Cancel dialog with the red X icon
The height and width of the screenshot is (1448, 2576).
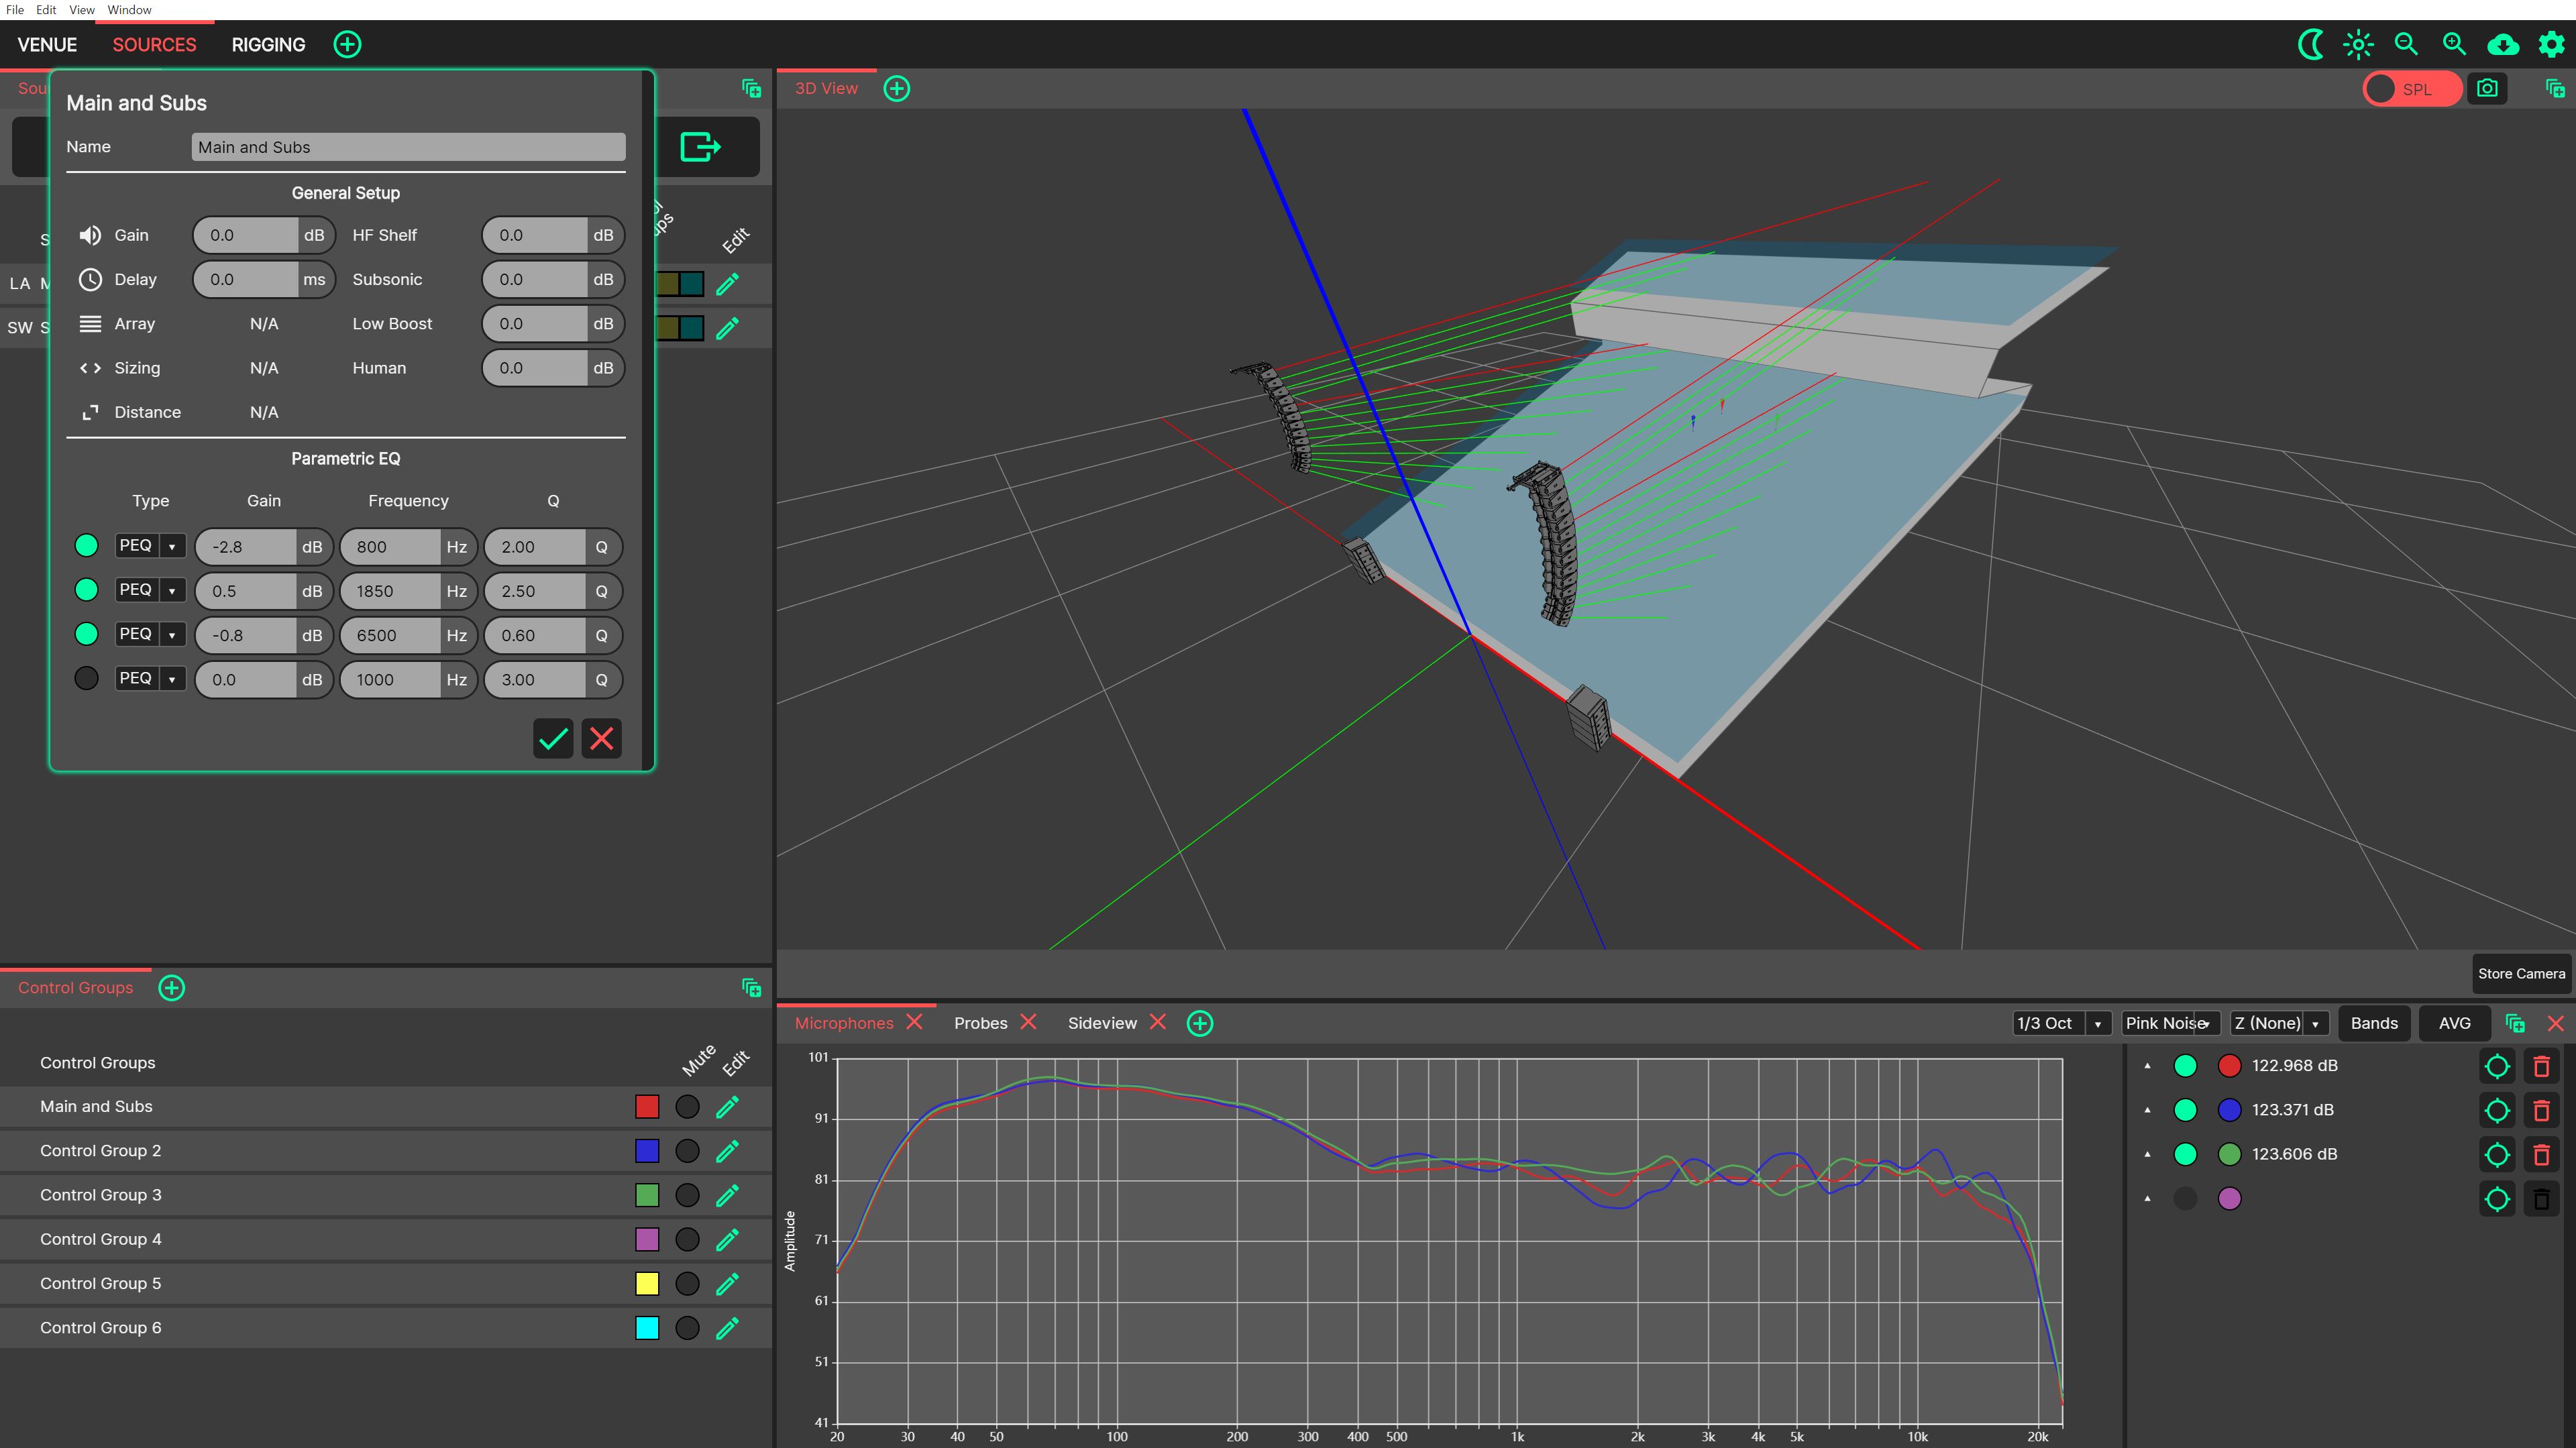pos(602,739)
